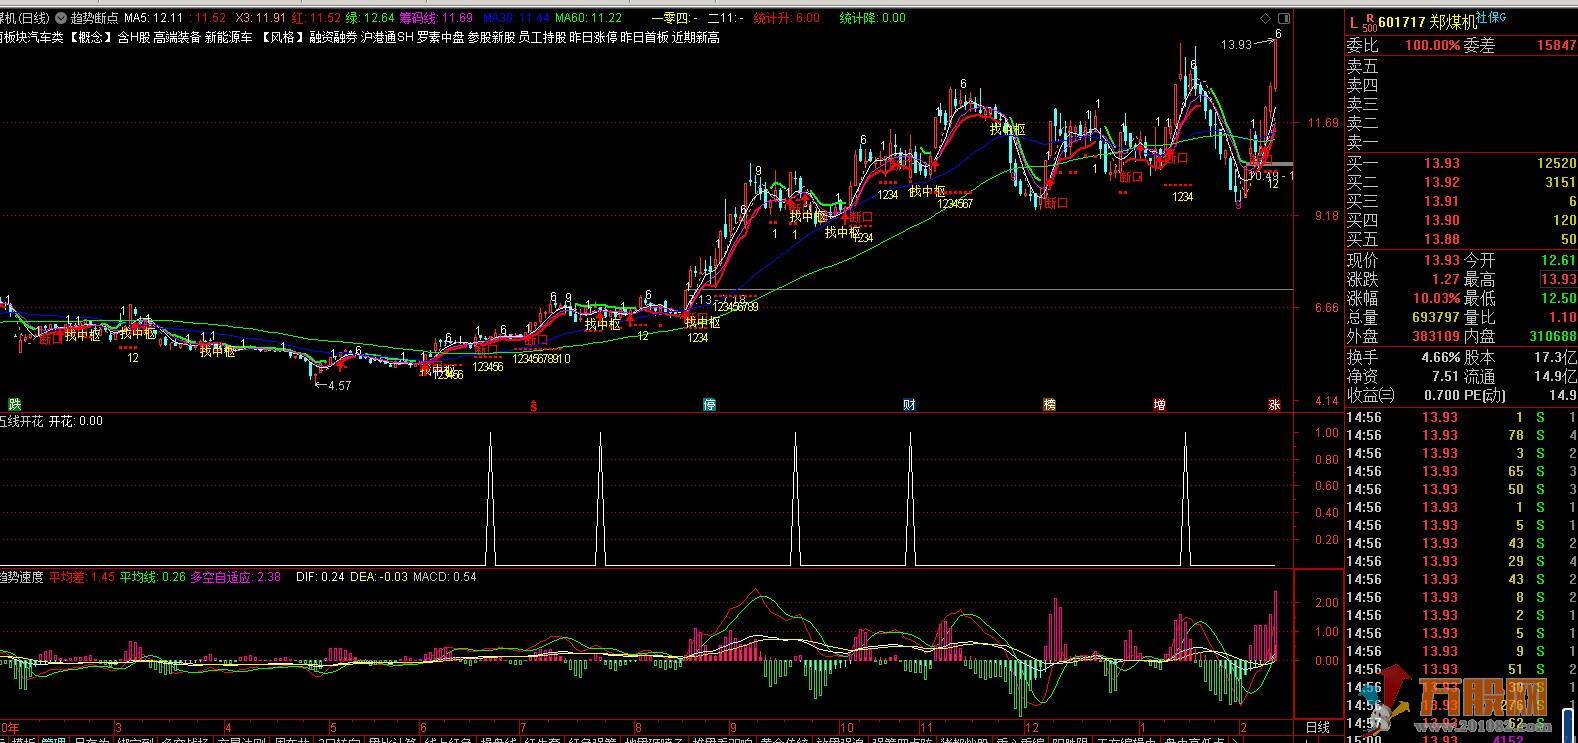Click the 买五 row at 13.88
The image size is (1578, 743).
[1461, 239]
